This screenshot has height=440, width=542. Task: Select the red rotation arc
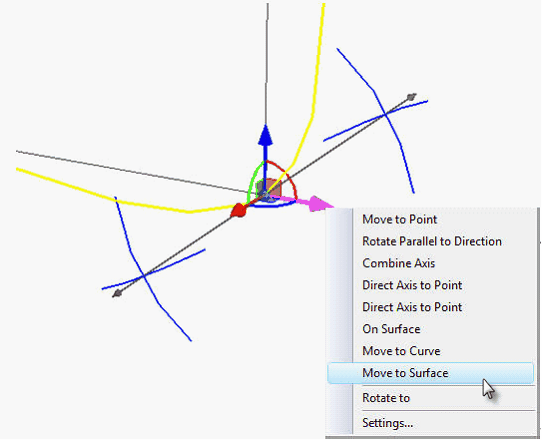(287, 176)
